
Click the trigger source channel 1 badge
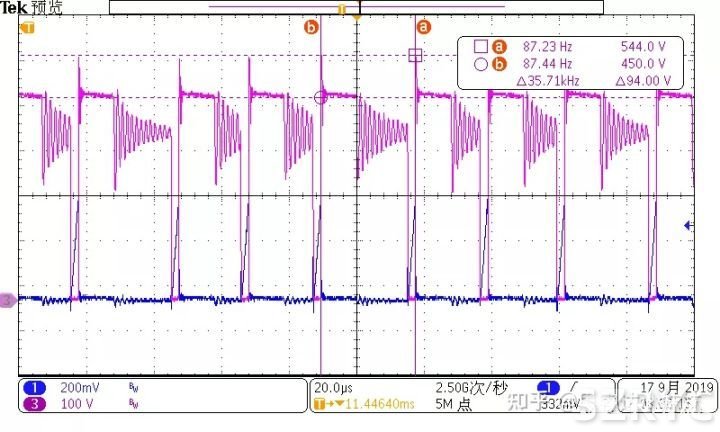pos(547,387)
